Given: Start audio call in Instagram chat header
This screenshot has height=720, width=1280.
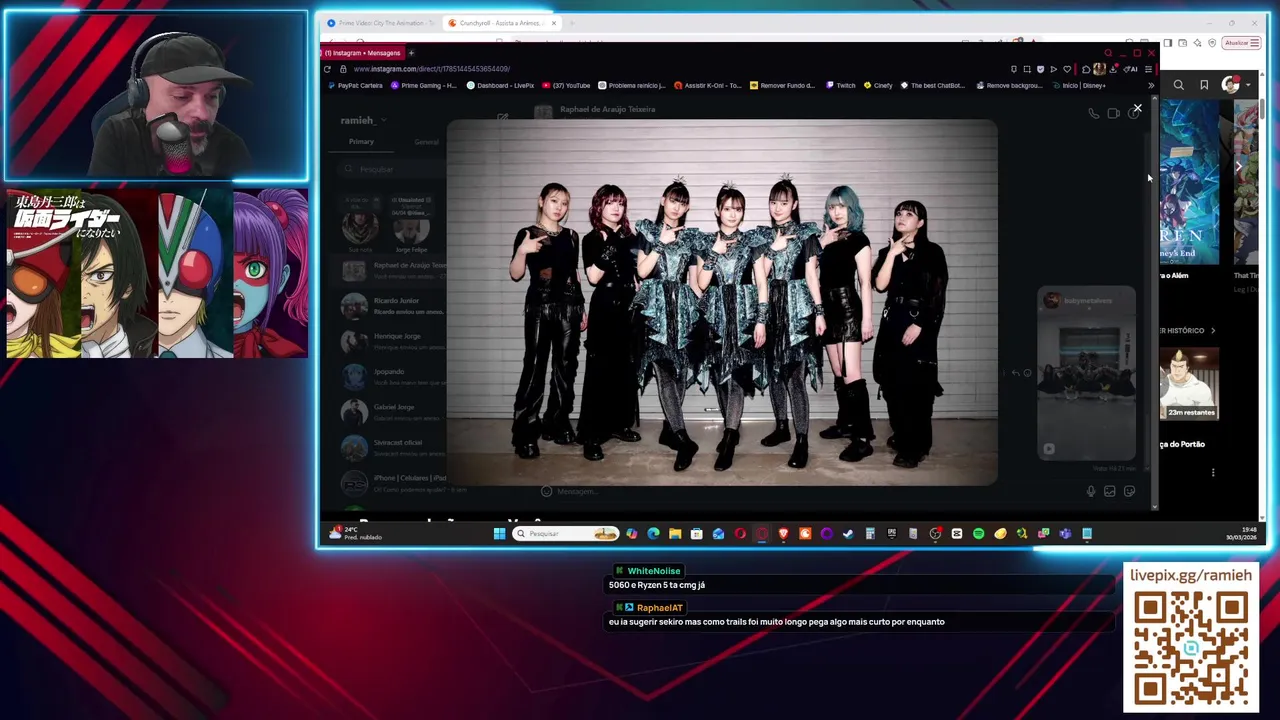Looking at the screenshot, I should (x=1093, y=114).
